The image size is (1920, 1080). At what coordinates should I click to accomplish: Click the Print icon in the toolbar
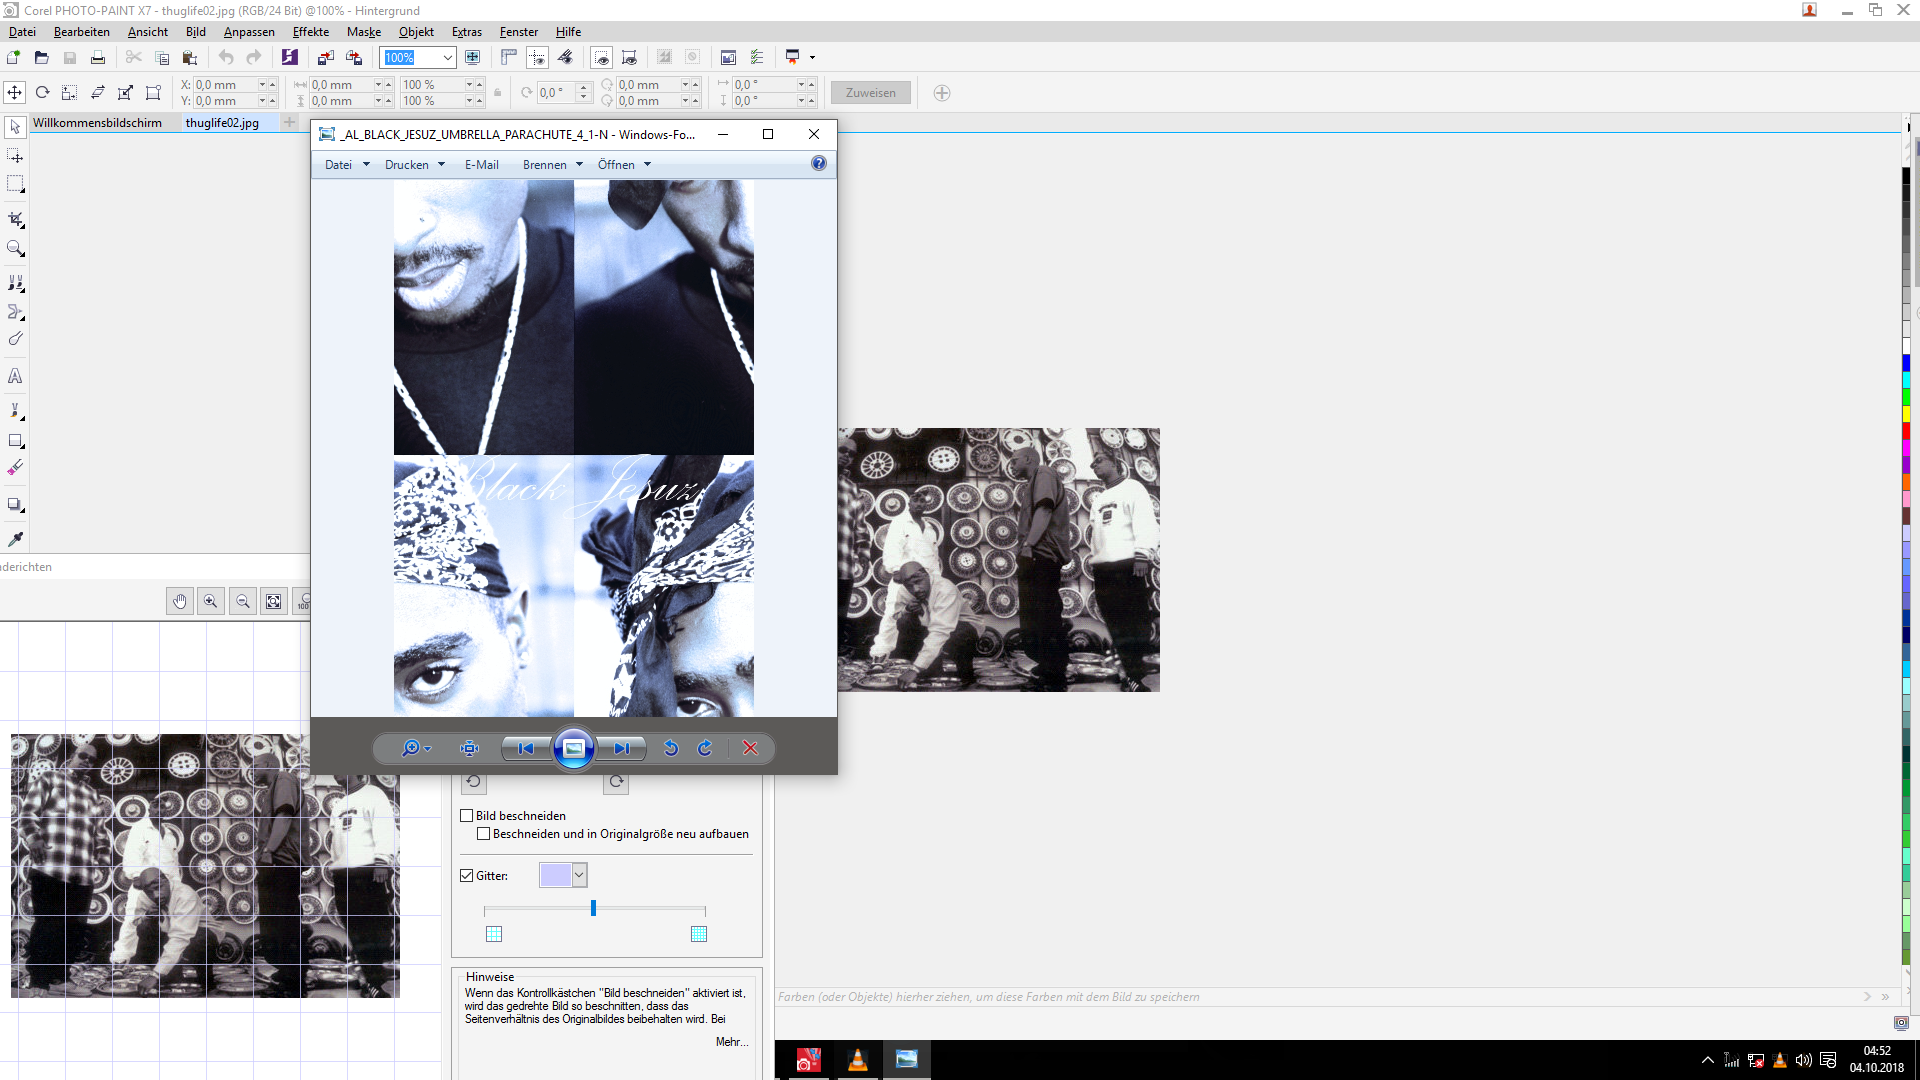(97, 57)
